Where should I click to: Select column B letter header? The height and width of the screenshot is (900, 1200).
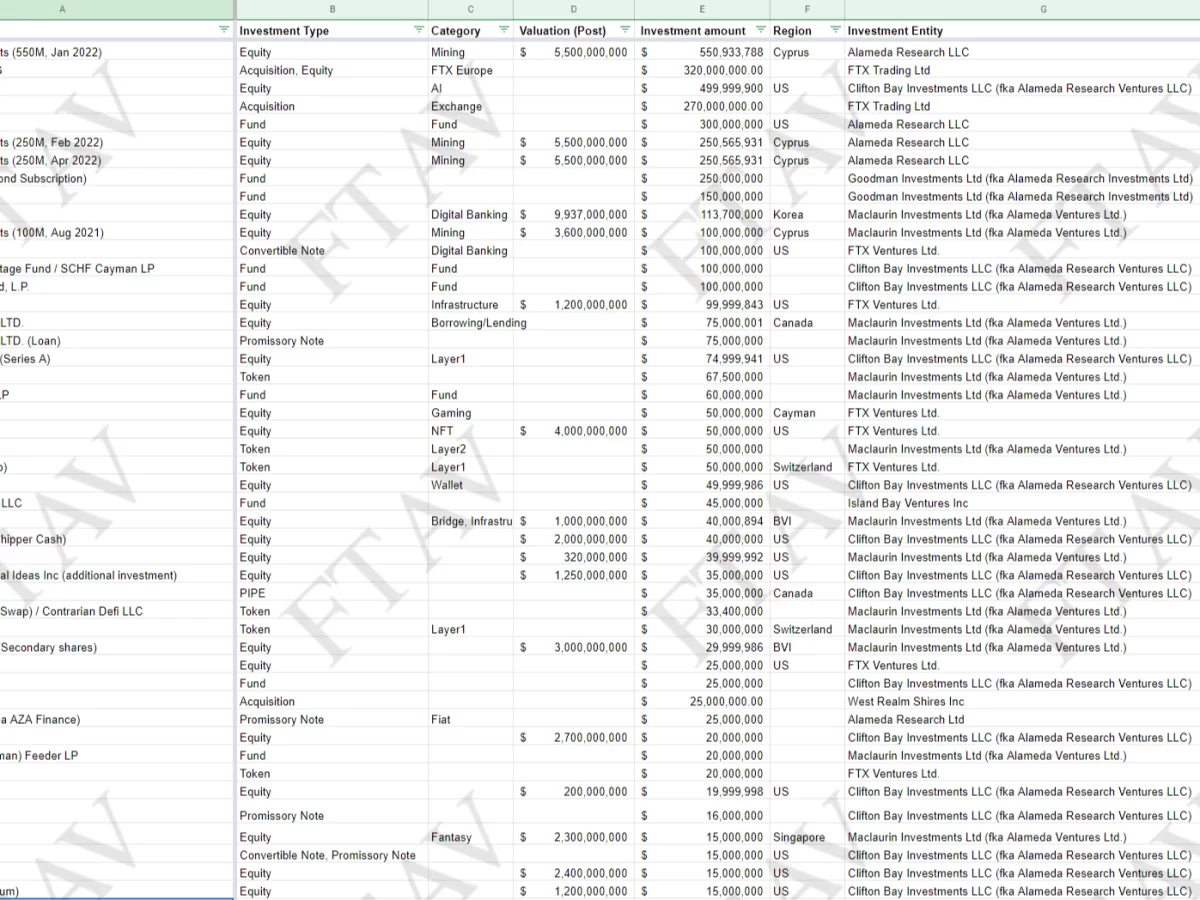pos(332,9)
